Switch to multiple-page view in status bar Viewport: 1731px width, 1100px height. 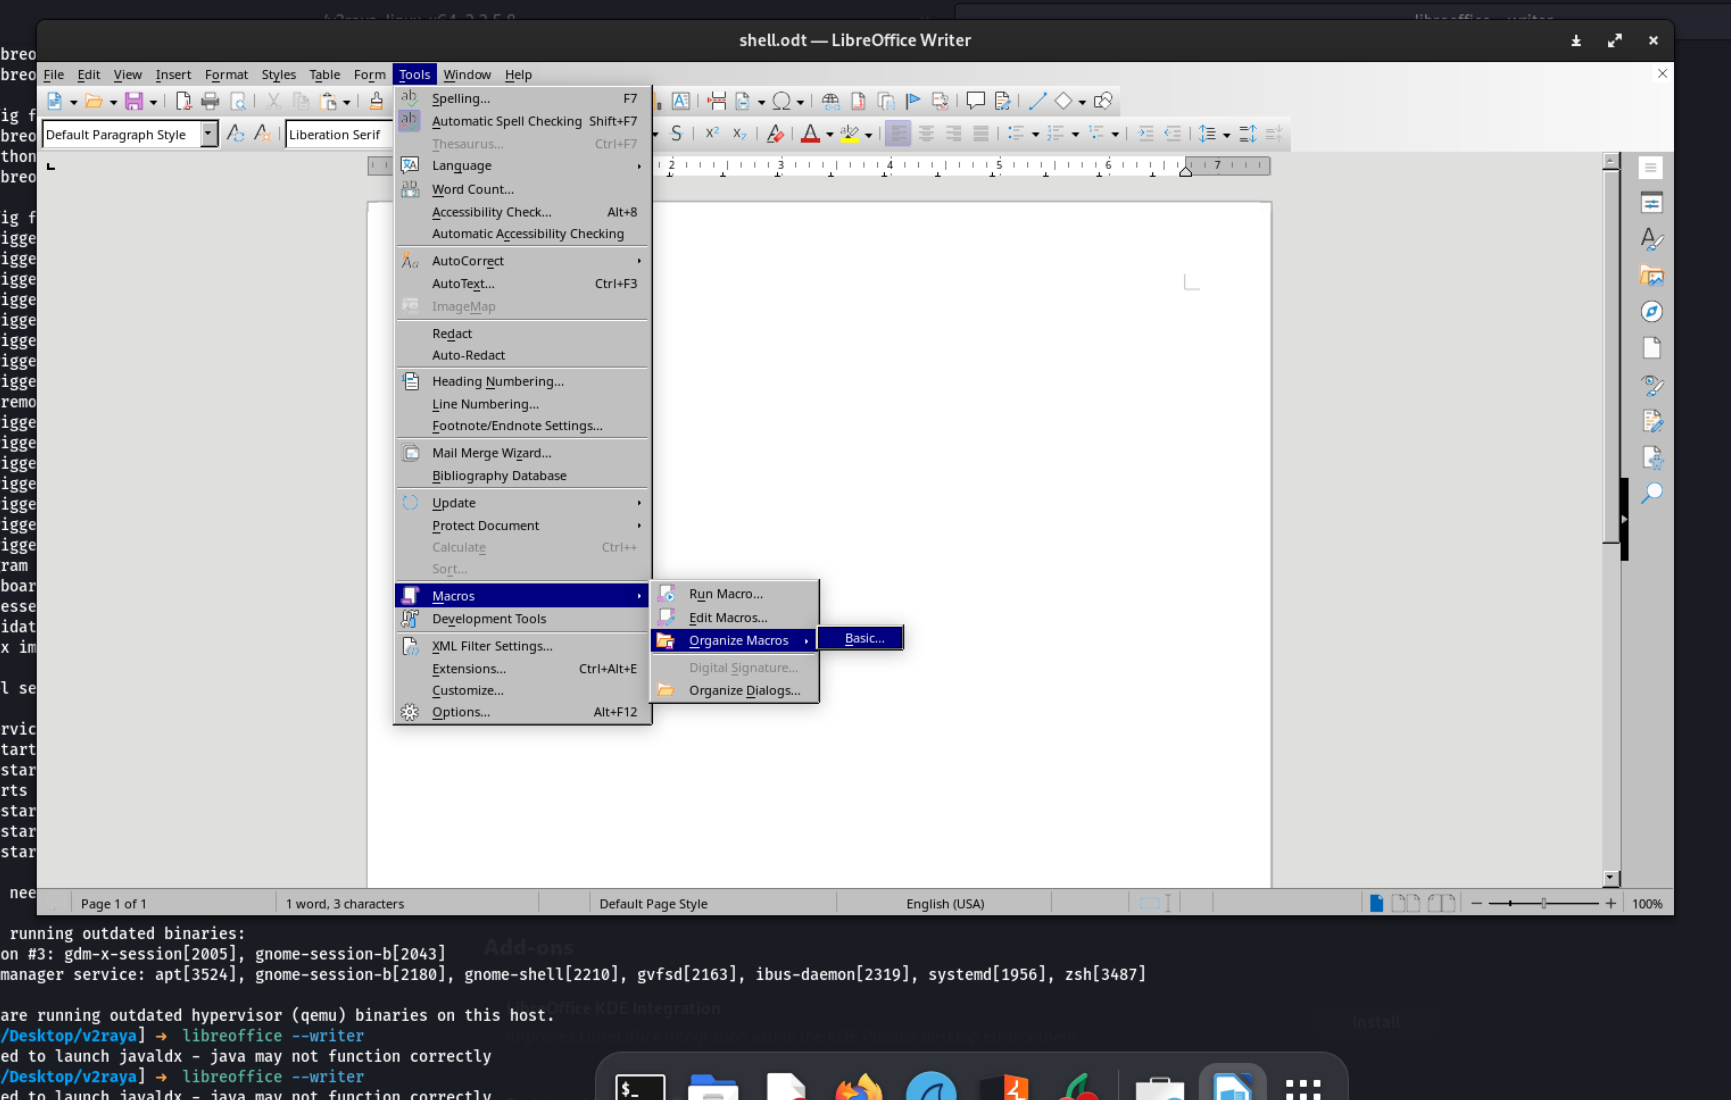[x=1405, y=903]
